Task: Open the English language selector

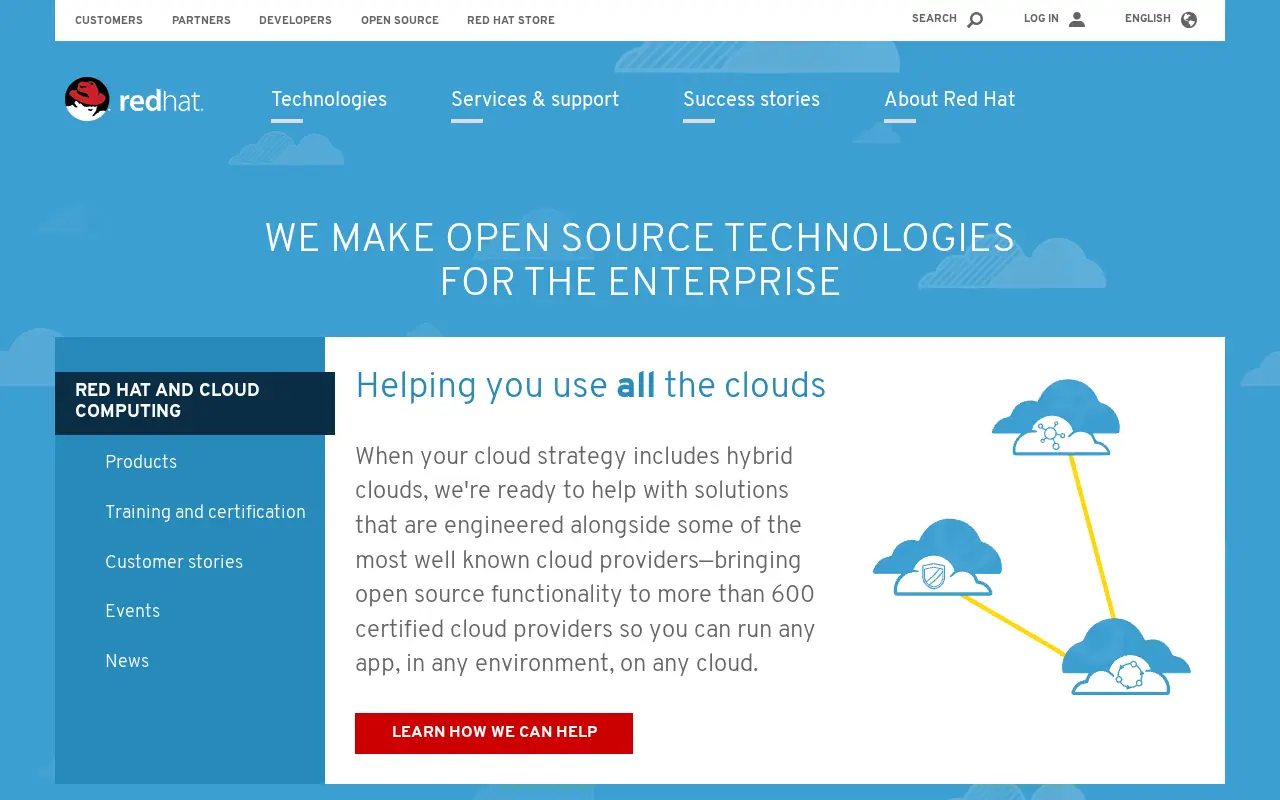Action: coord(1148,19)
